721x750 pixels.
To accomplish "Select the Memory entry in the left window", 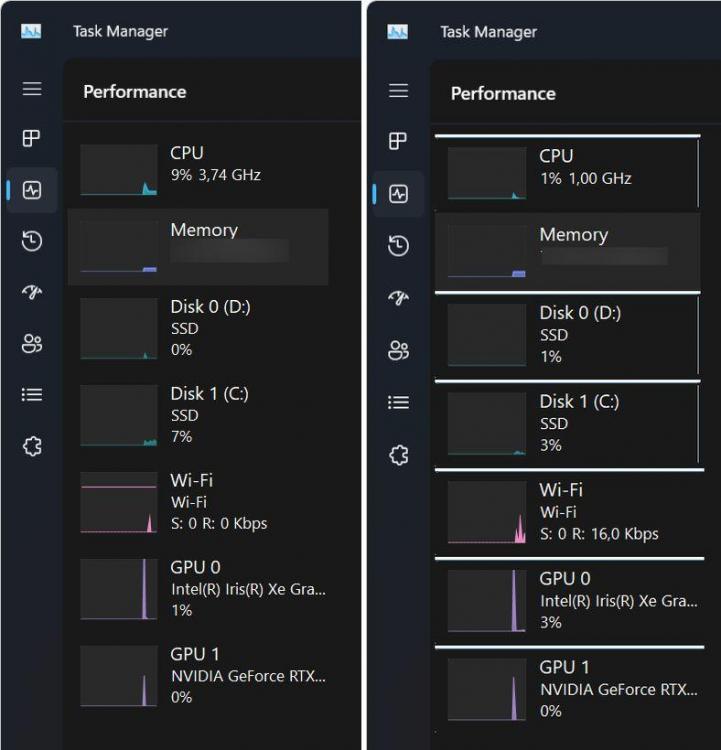I will tap(198, 247).
